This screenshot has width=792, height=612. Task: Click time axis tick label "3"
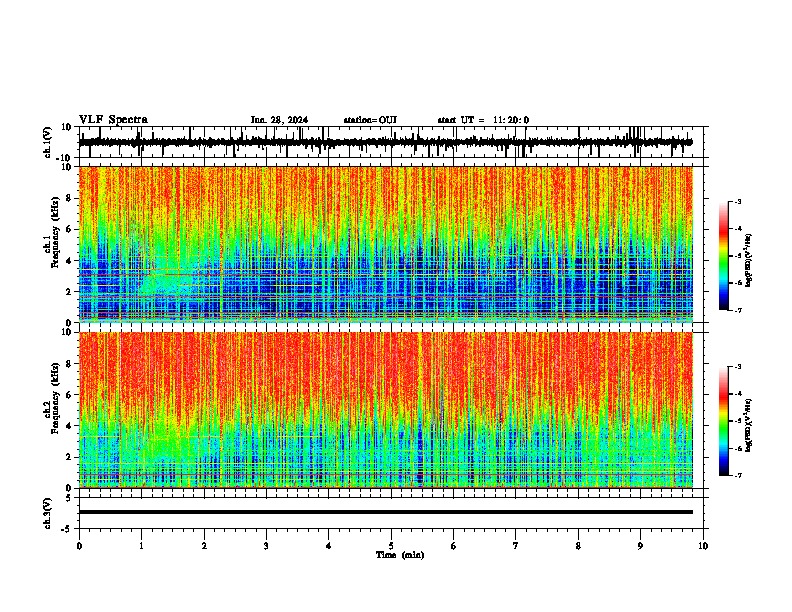click(x=266, y=546)
